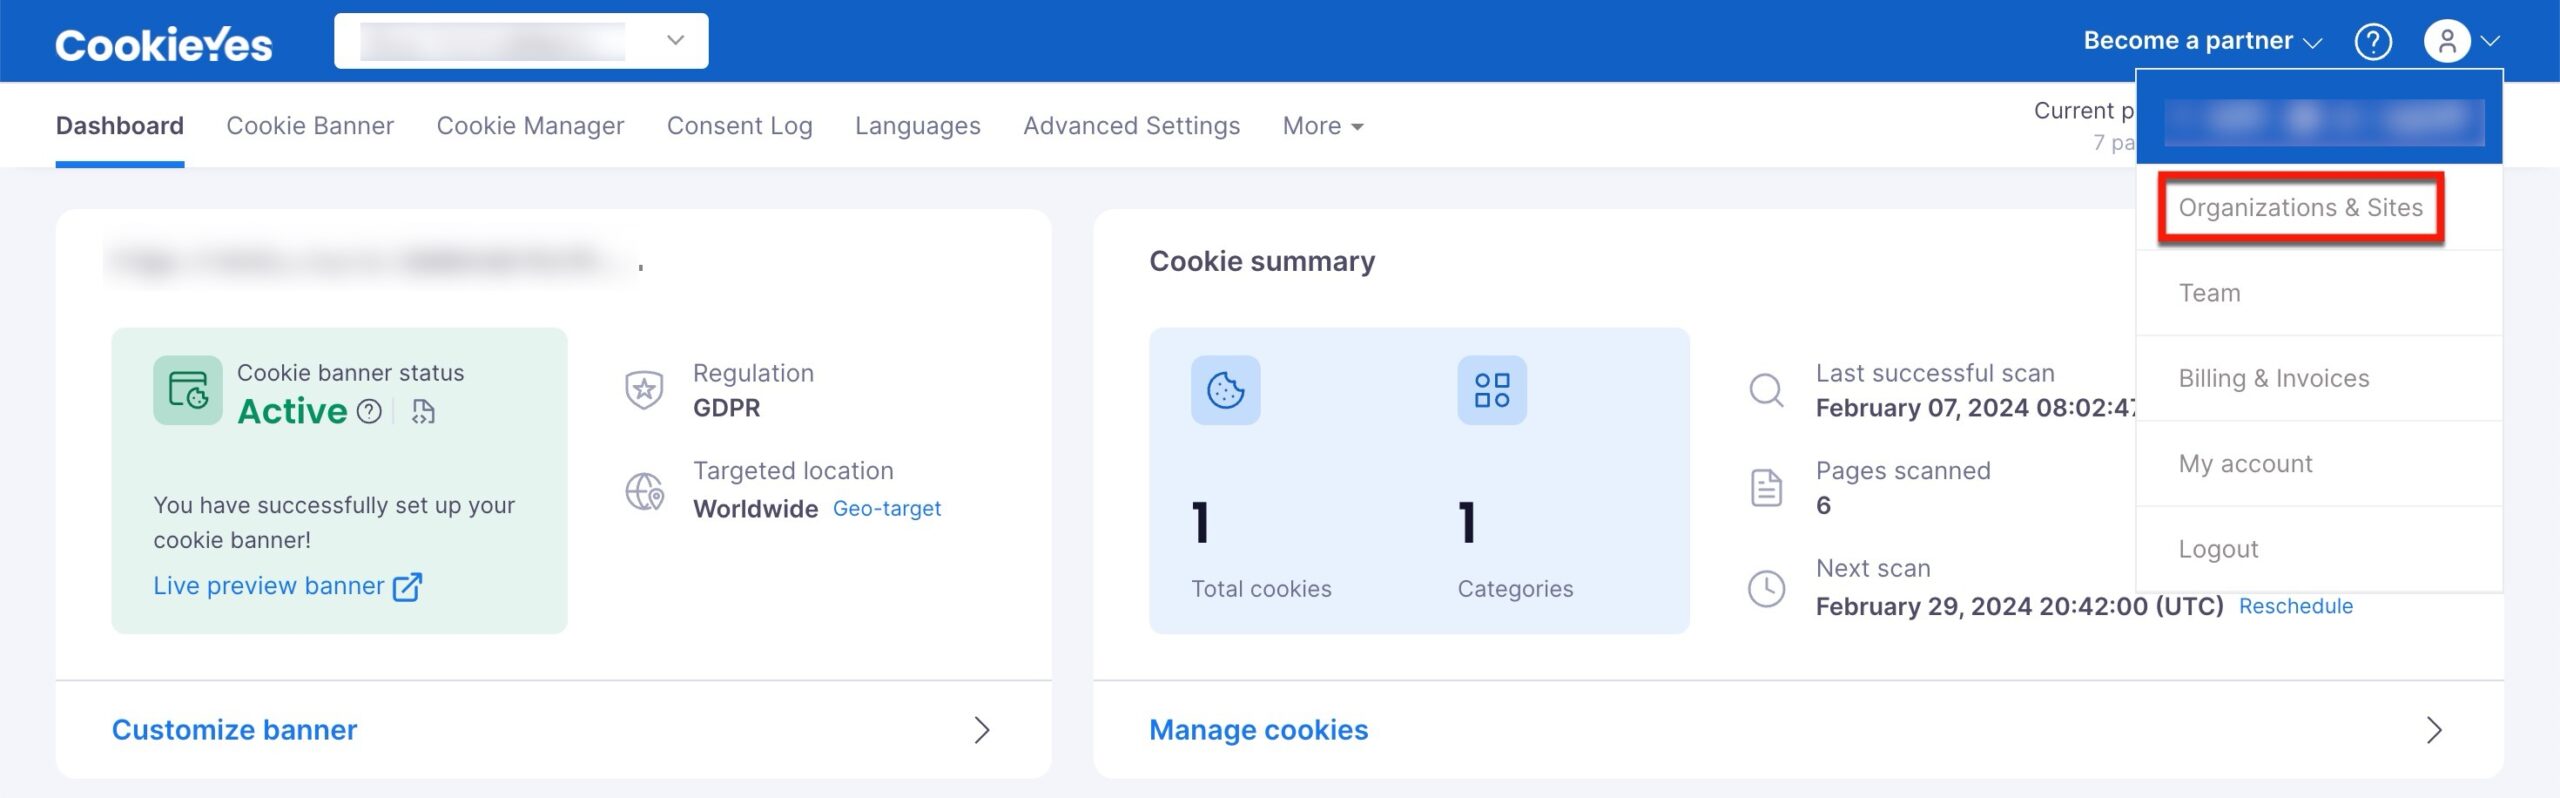Screen dimensions: 2560x798
Task: Open the website selector dropdown
Action: (x=674, y=40)
